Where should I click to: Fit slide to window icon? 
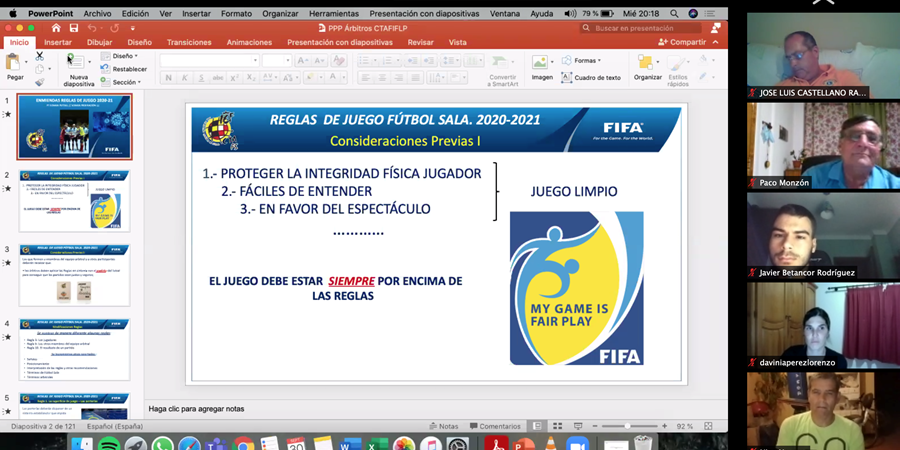pos(709,426)
